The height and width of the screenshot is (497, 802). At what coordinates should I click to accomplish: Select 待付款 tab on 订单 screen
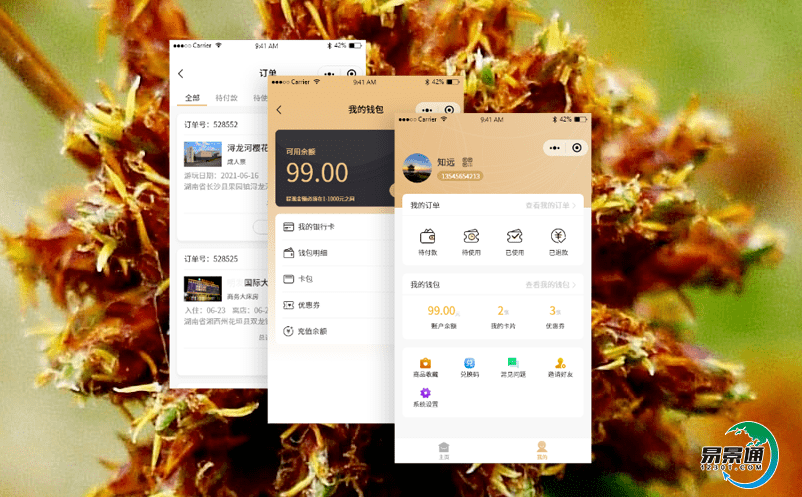(x=227, y=98)
